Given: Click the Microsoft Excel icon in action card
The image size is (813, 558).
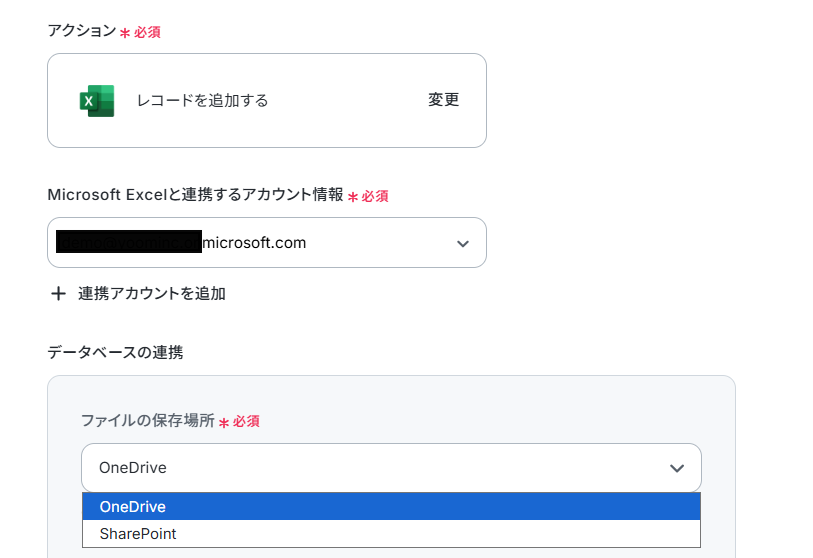Looking at the screenshot, I should 97,101.
